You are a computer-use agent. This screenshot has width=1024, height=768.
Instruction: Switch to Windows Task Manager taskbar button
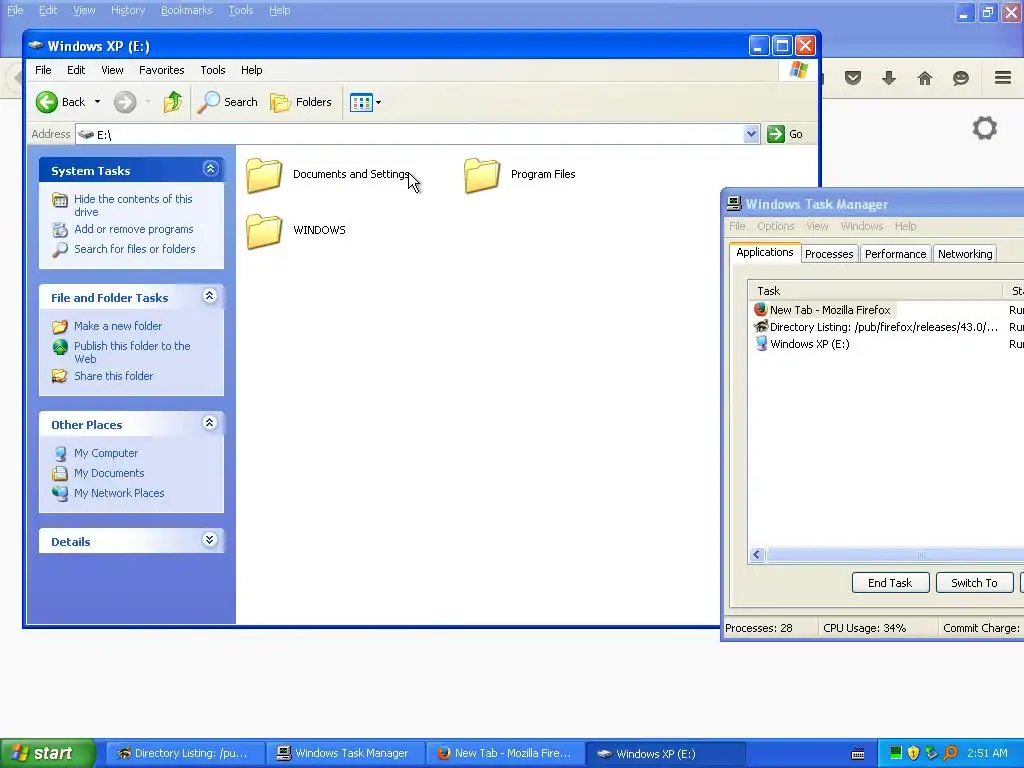pyautogui.click(x=345, y=754)
